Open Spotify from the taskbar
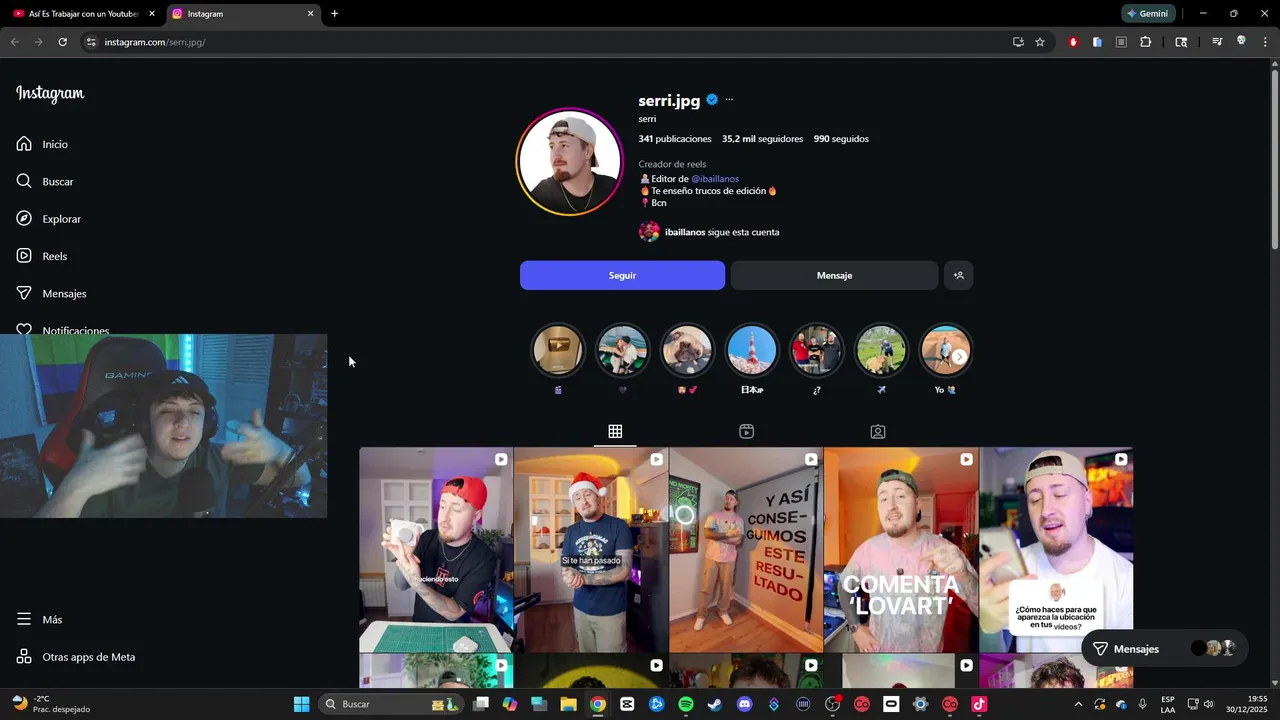The height and width of the screenshot is (720, 1280). tap(686, 704)
